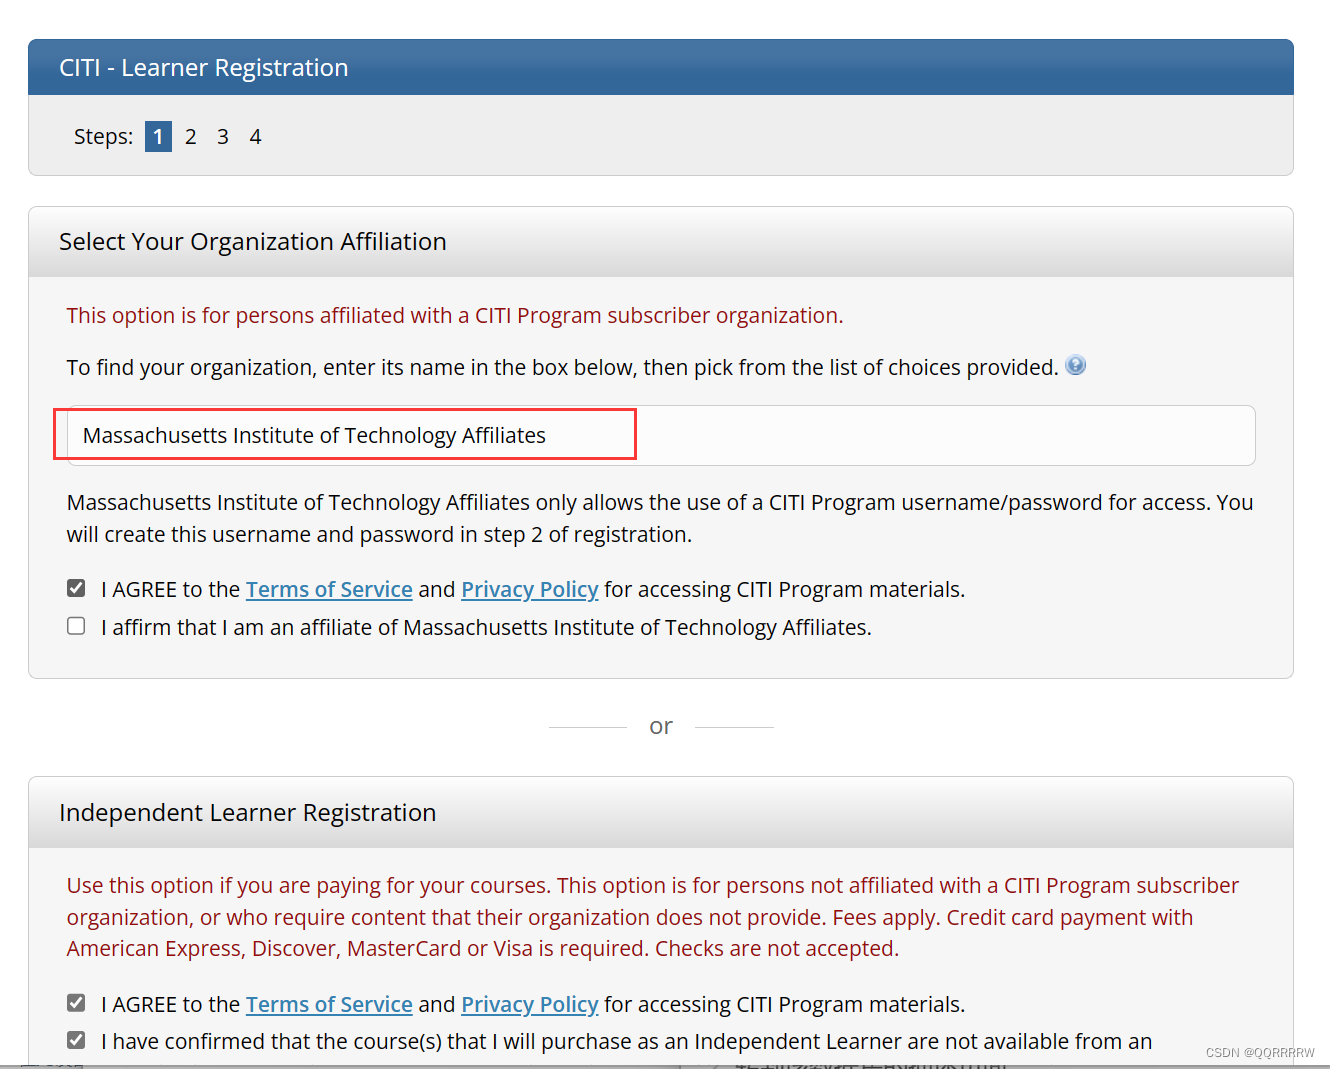
Task: Toggle the confirmed course(s) purchase checkbox
Action: point(76,1040)
